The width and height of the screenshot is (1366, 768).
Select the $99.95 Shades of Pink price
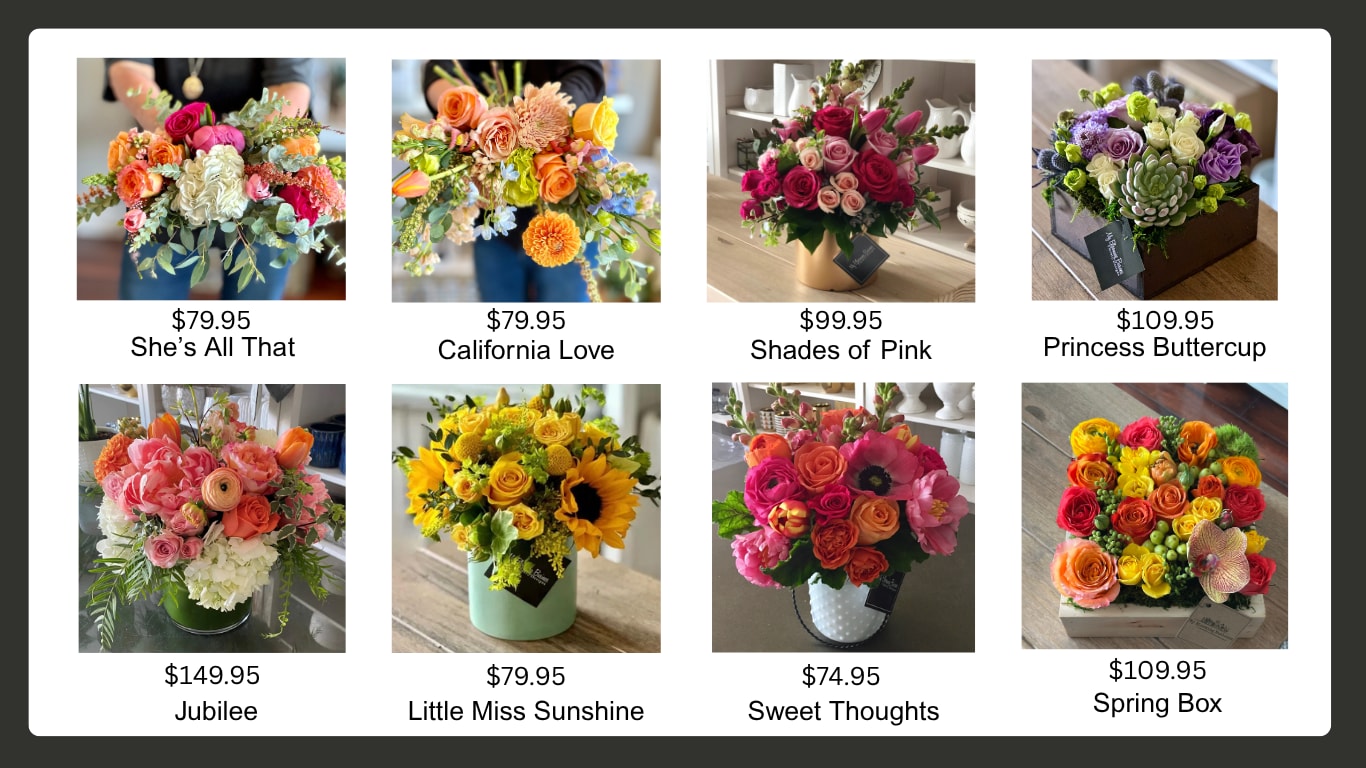(841, 320)
